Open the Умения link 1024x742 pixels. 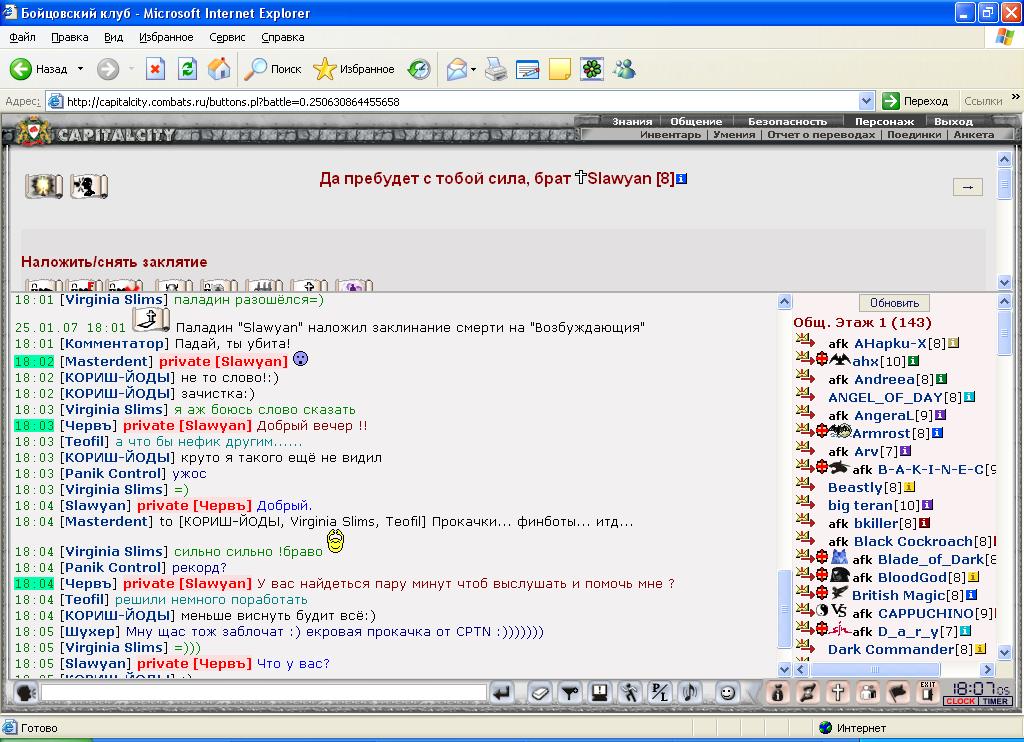point(734,135)
